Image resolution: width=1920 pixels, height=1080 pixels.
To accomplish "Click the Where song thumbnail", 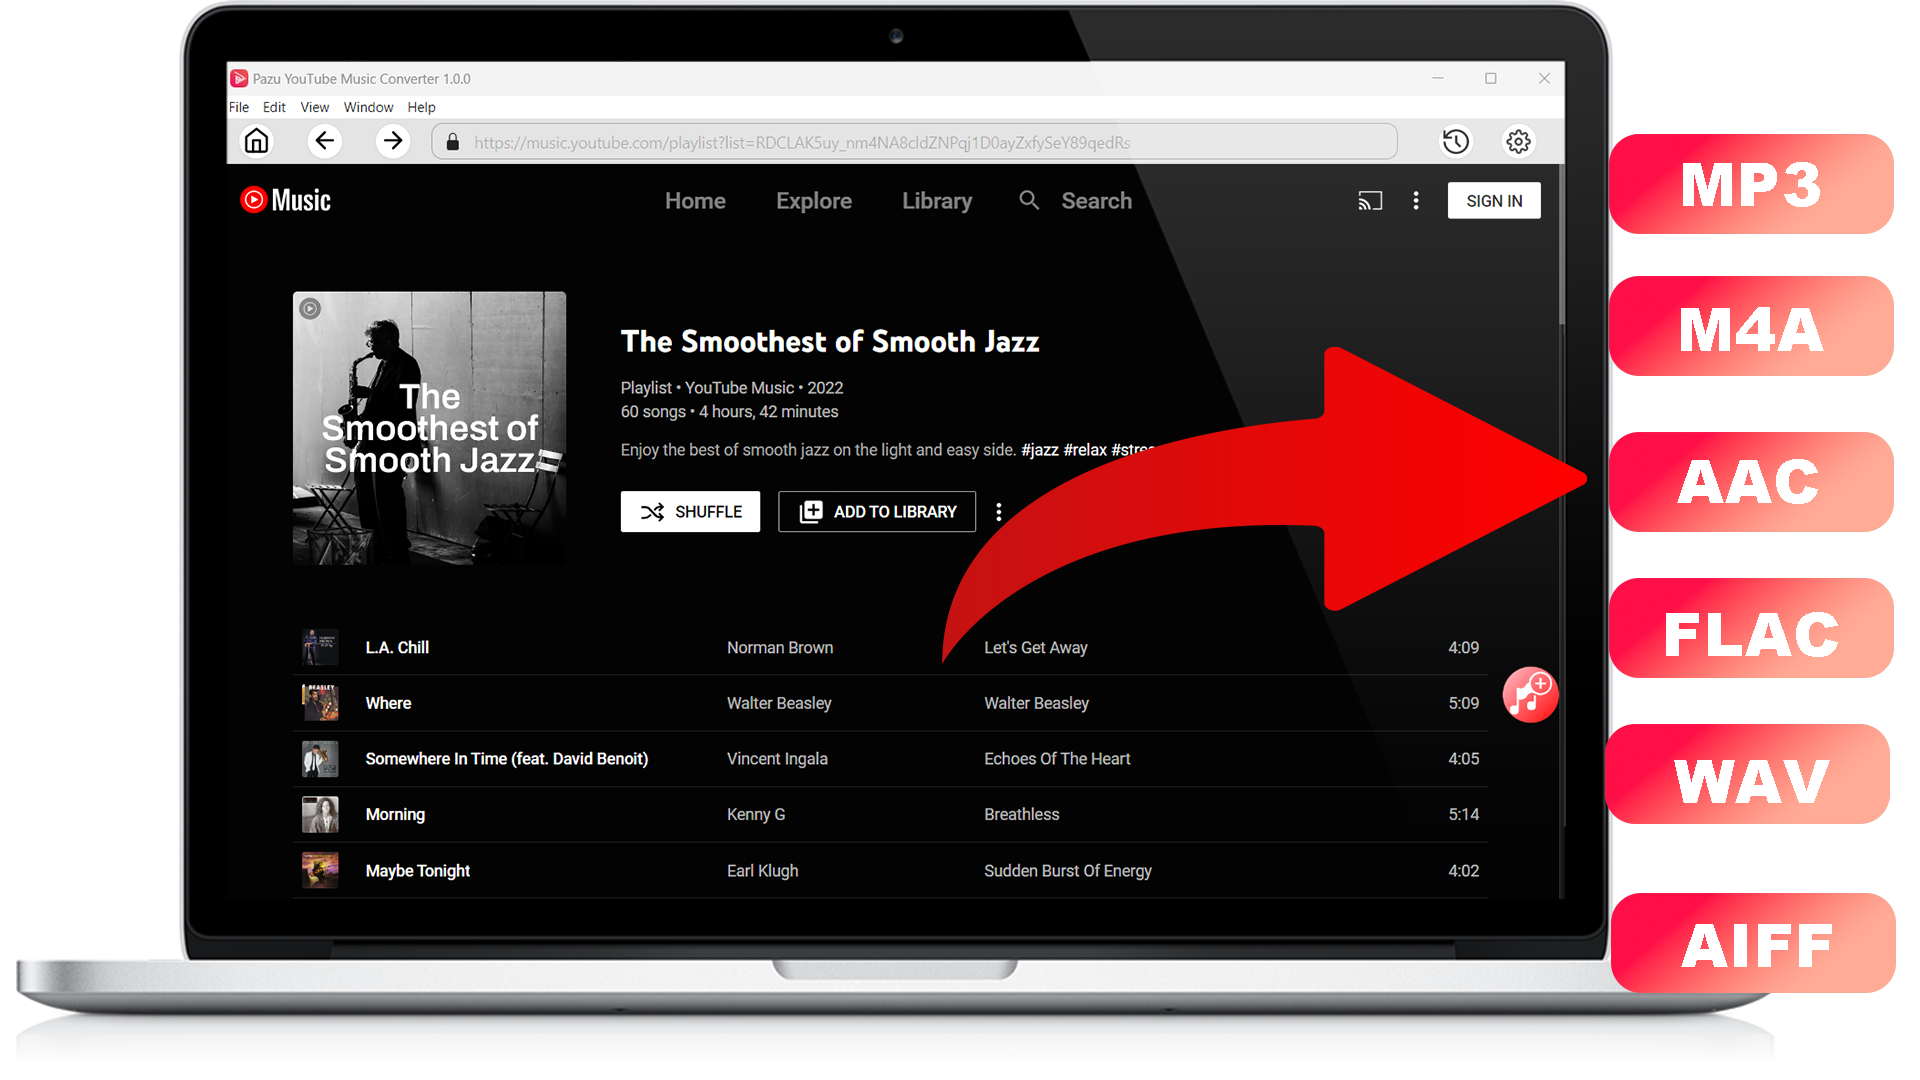I will pos(320,703).
